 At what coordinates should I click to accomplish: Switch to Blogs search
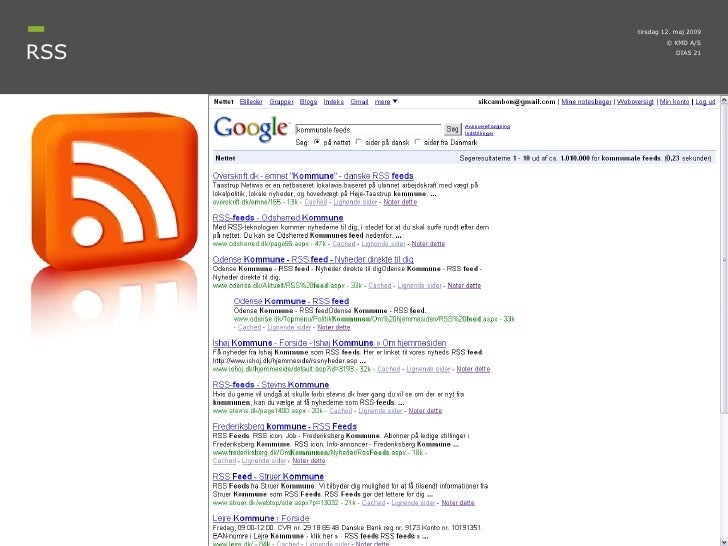(308, 102)
